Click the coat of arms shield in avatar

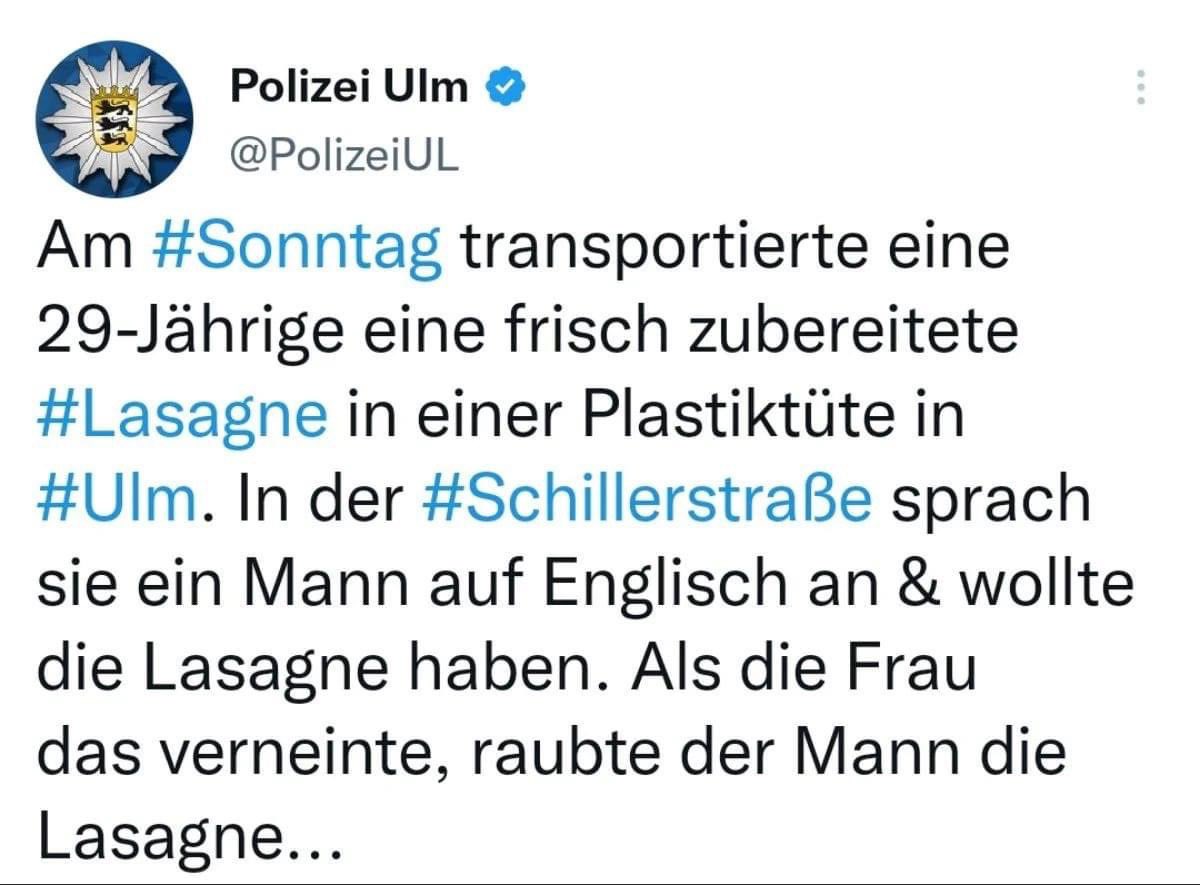click(x=112, y=118)
